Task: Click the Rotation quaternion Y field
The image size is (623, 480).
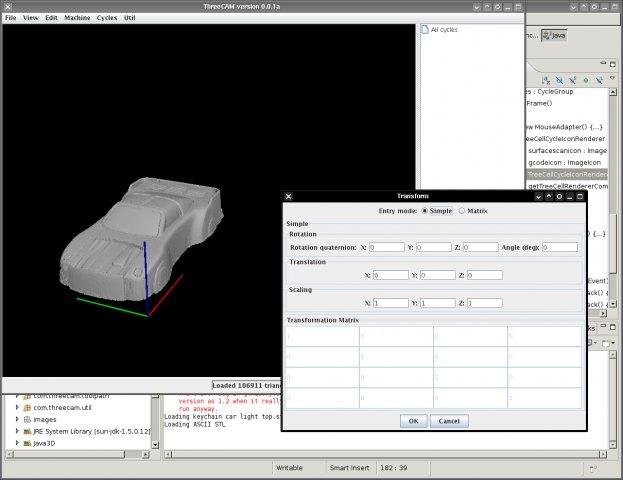Action: (x=433, y=248)
